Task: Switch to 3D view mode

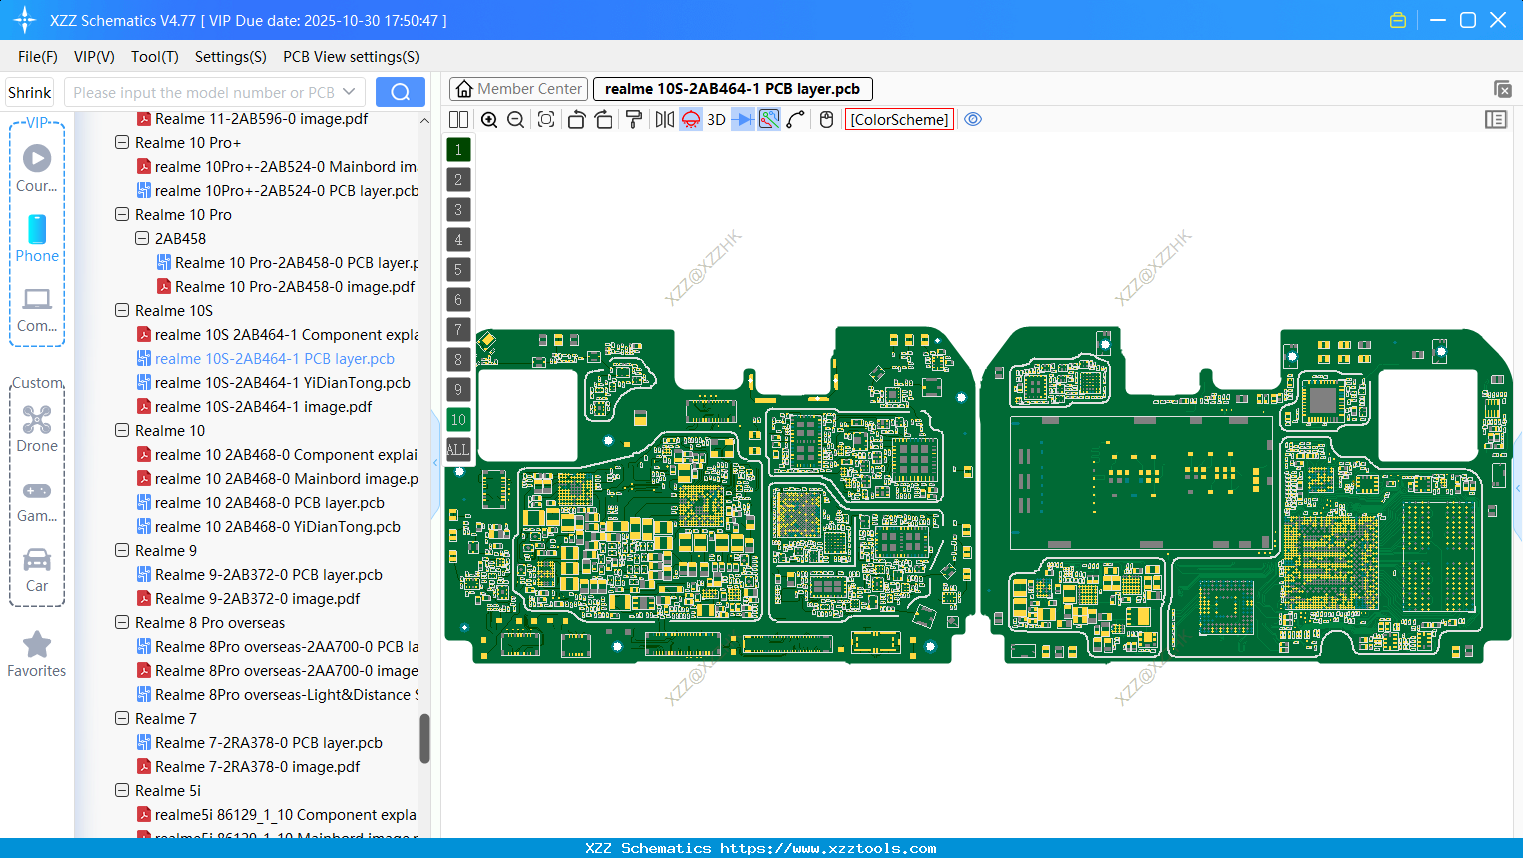Action: [x=716, y=119]
